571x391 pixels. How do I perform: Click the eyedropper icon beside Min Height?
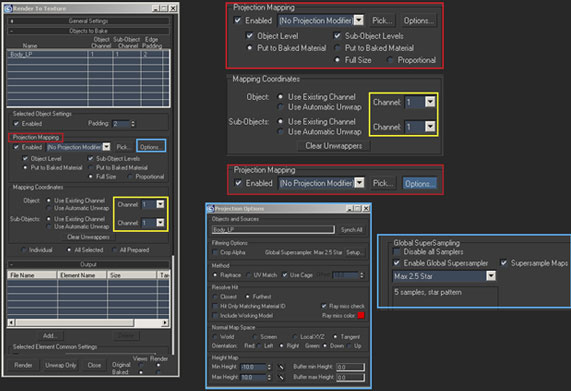pyautogui.click(x=281, y=367)
